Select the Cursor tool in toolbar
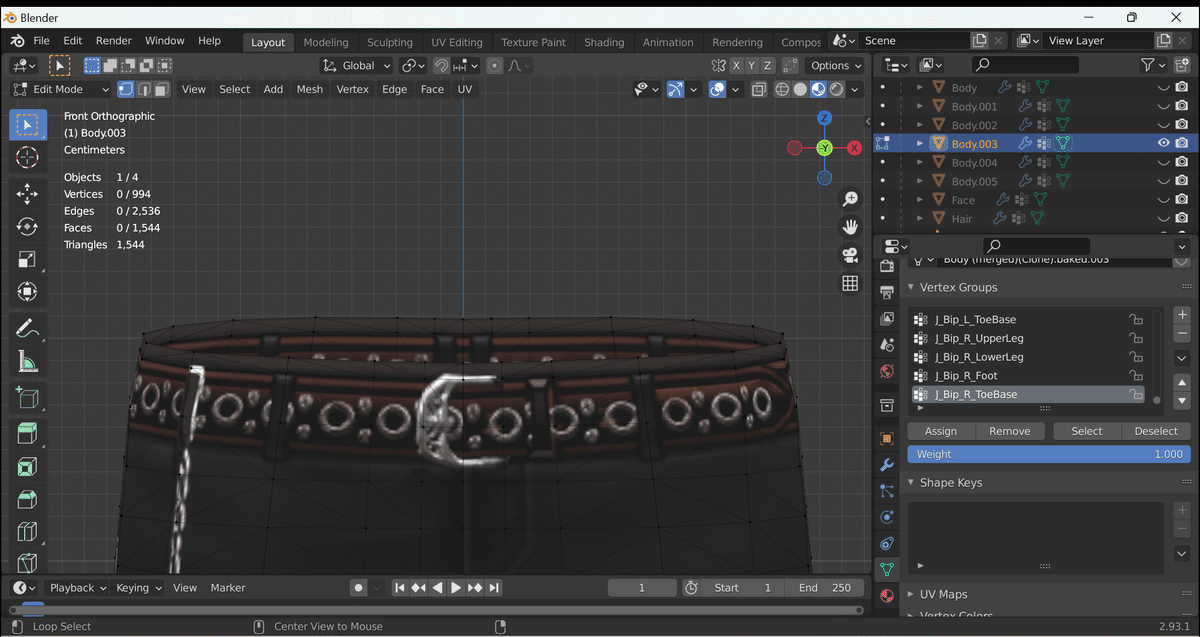Viewport: 1200px width, 637px height. (27, 158)
